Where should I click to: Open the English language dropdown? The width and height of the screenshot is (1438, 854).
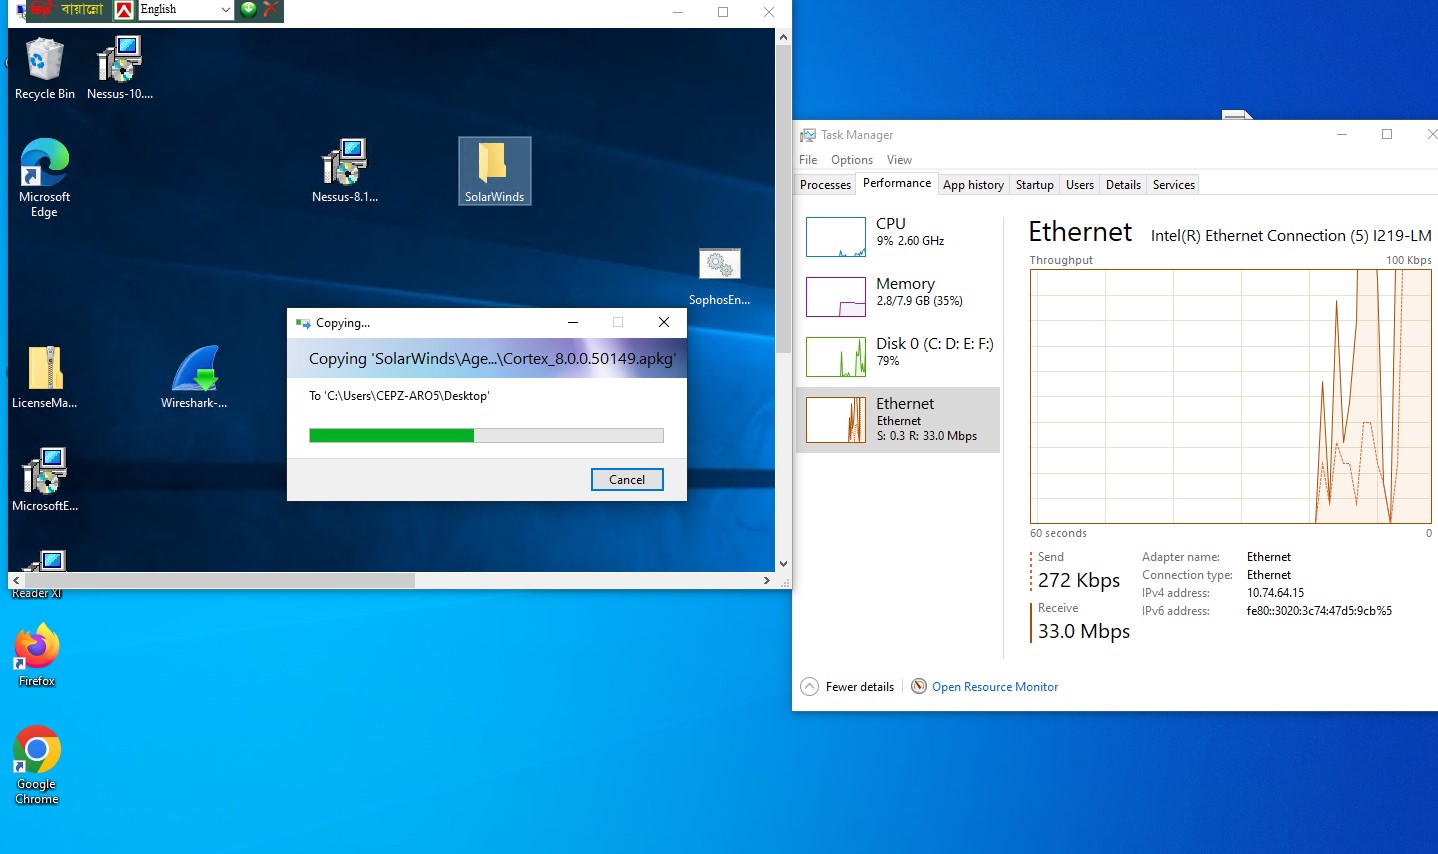(186, 9)
